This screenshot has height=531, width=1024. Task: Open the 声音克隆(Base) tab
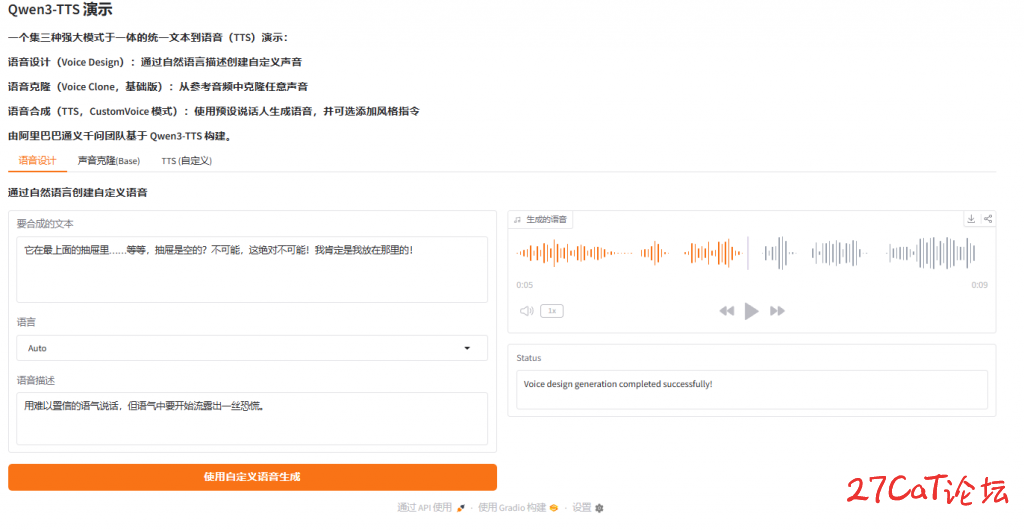tap(108, 161)
